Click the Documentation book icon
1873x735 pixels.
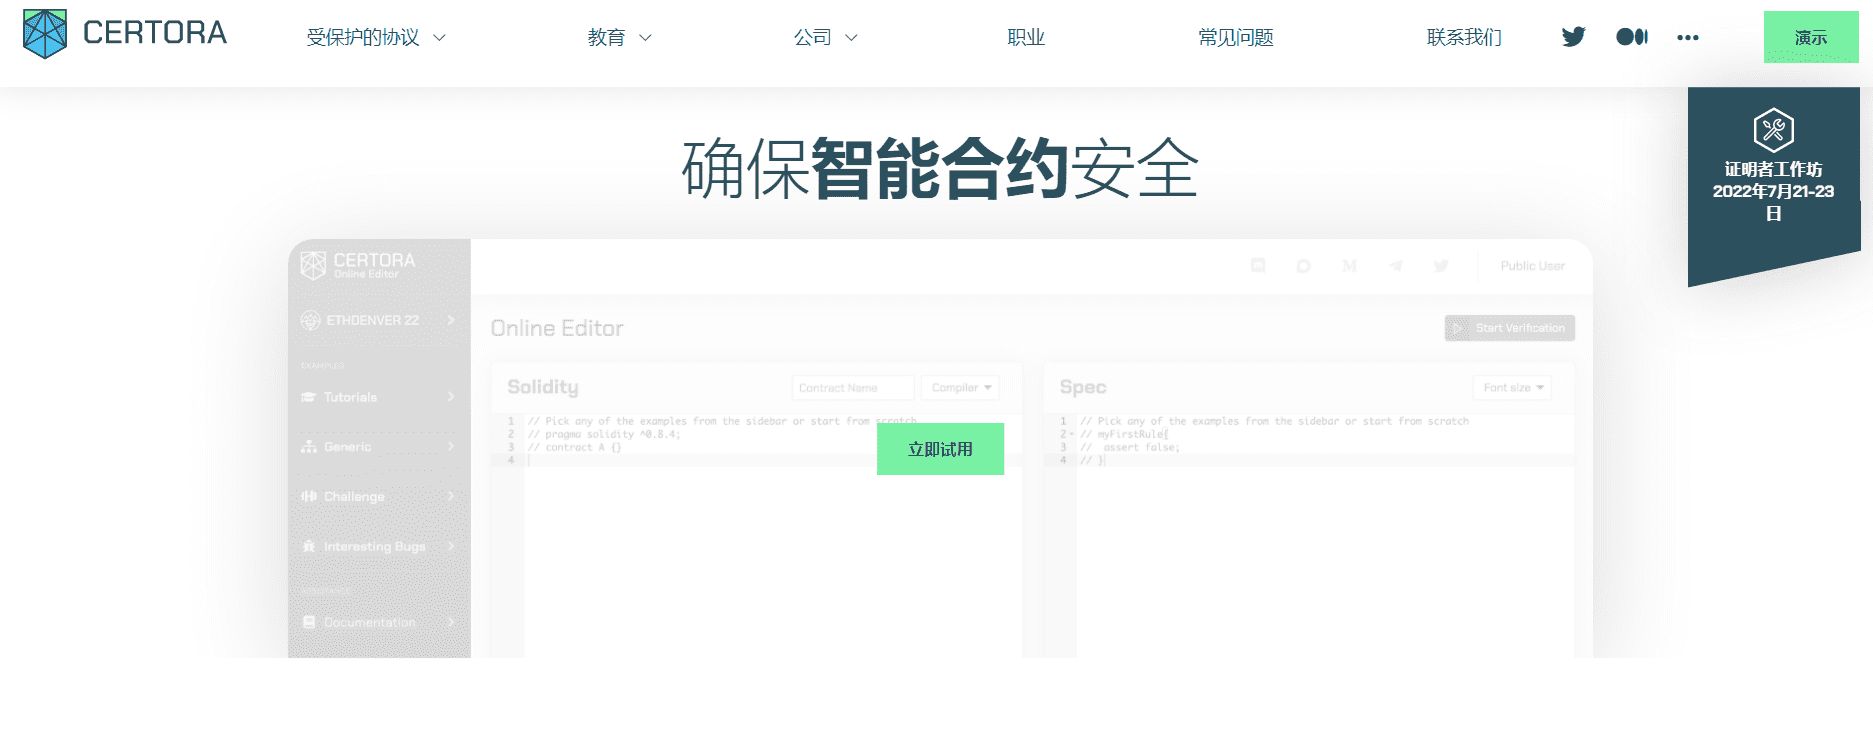tap(309, 622)
